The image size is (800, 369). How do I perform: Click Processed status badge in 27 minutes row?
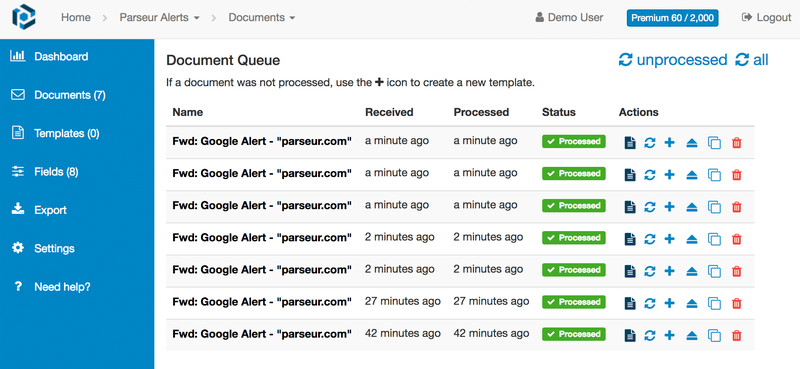click(573, 302)
